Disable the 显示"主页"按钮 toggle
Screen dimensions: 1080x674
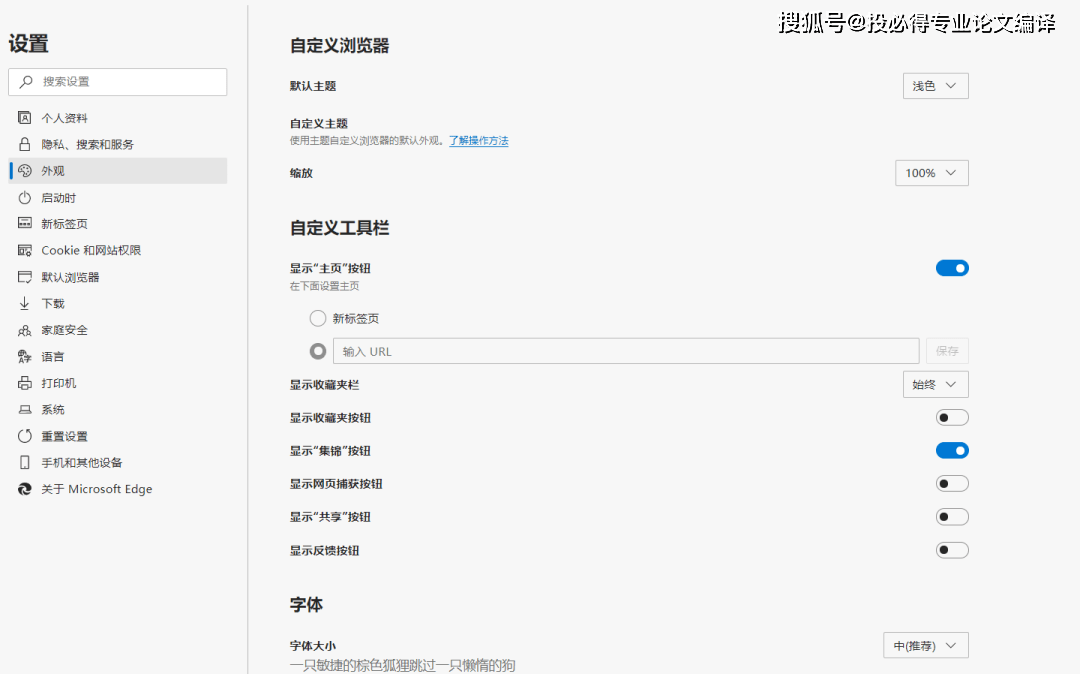(x=952, y=267)
